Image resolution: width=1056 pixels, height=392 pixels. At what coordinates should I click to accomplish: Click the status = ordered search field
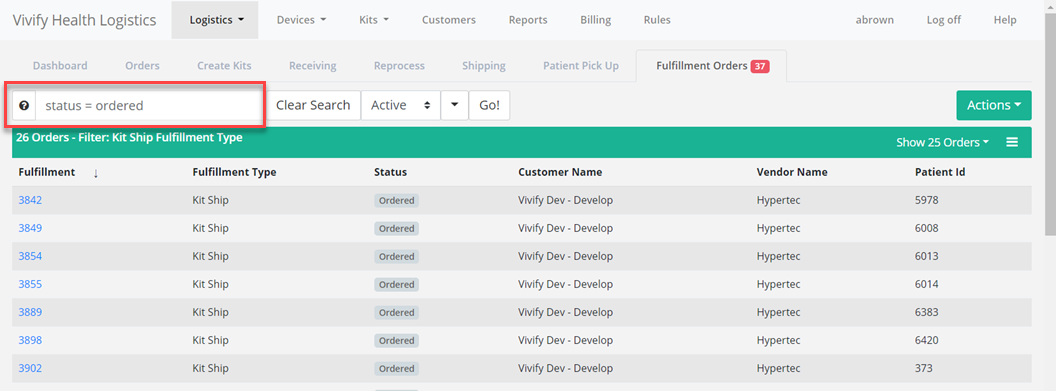[149, 106]
